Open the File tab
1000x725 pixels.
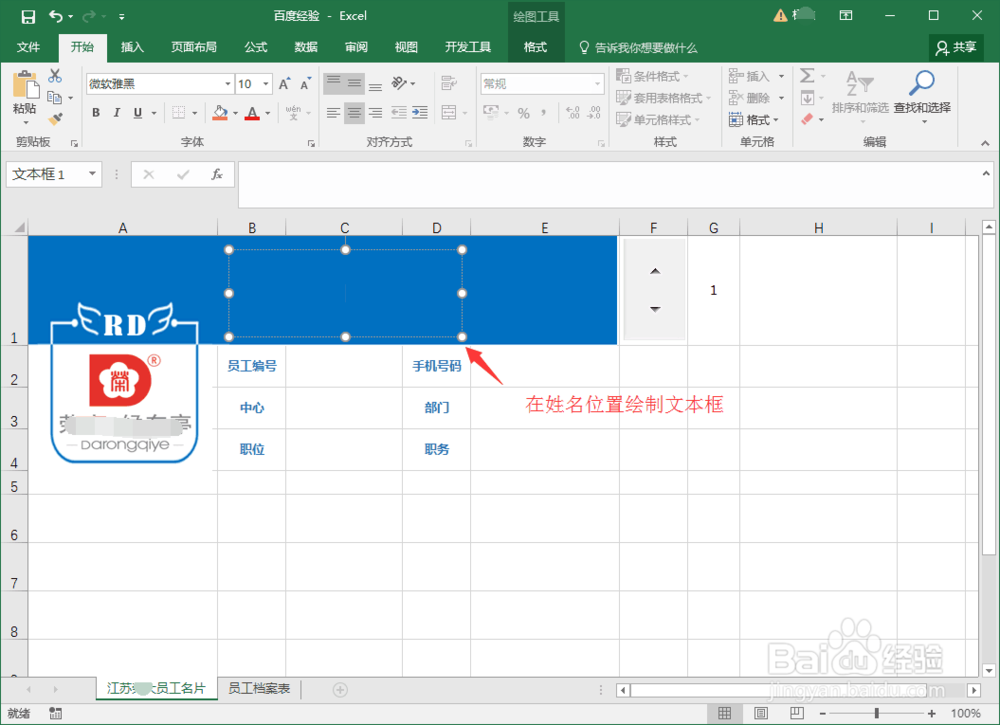pyautogui.click(x=28, y=47)
